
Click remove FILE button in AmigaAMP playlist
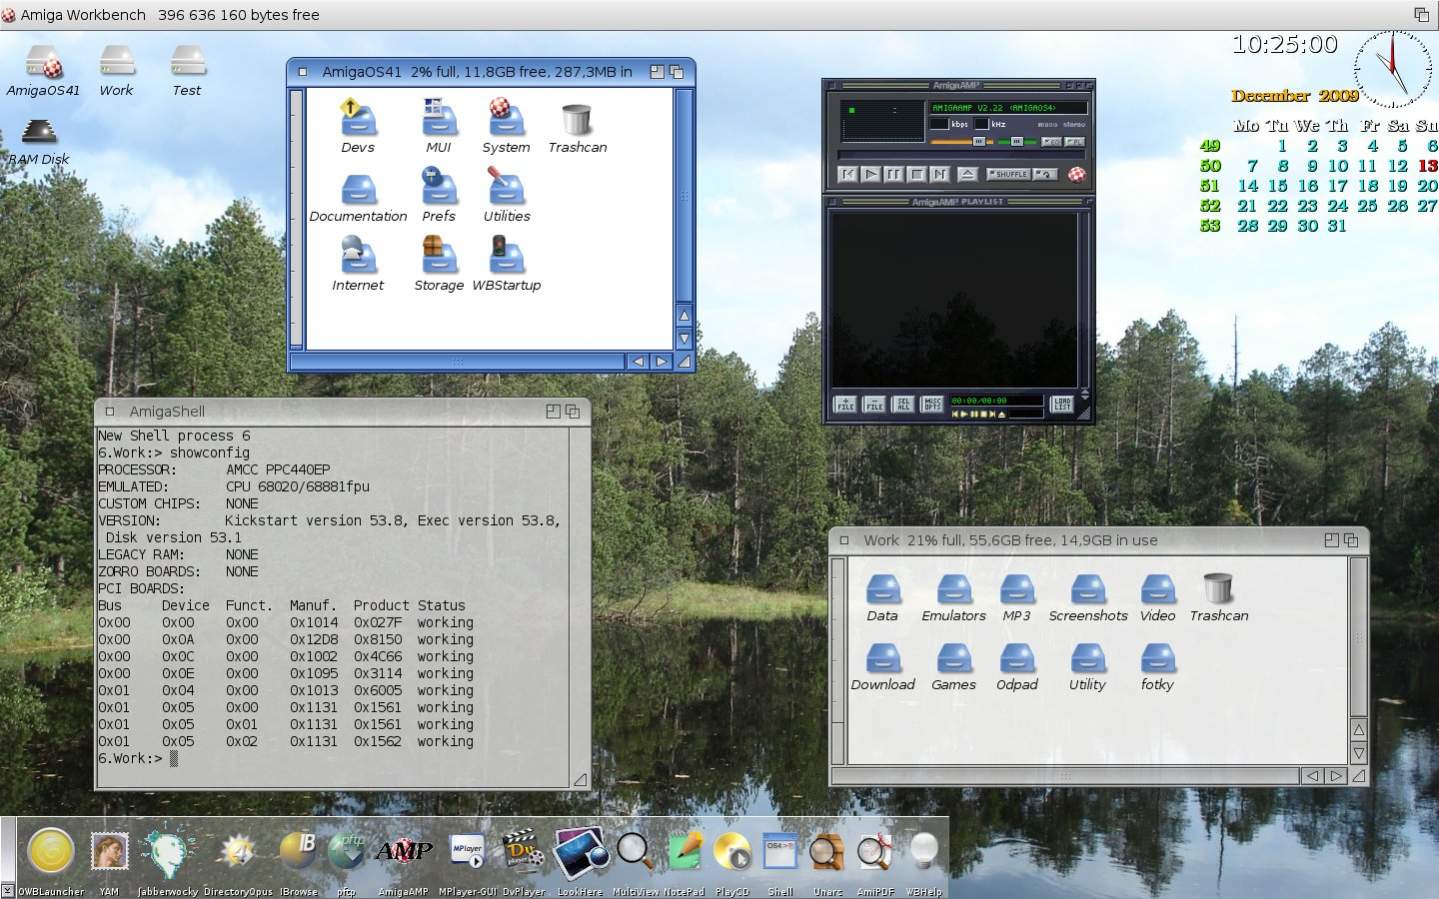tap(873, 404)
